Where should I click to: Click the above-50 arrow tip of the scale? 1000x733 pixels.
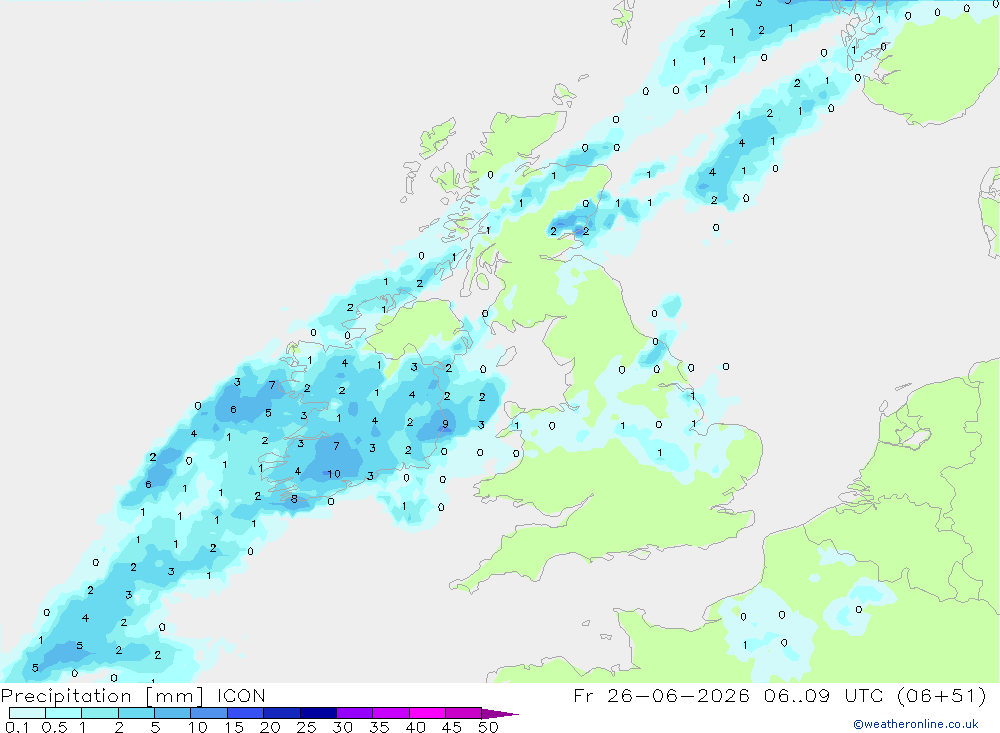[x=500, y=714]
